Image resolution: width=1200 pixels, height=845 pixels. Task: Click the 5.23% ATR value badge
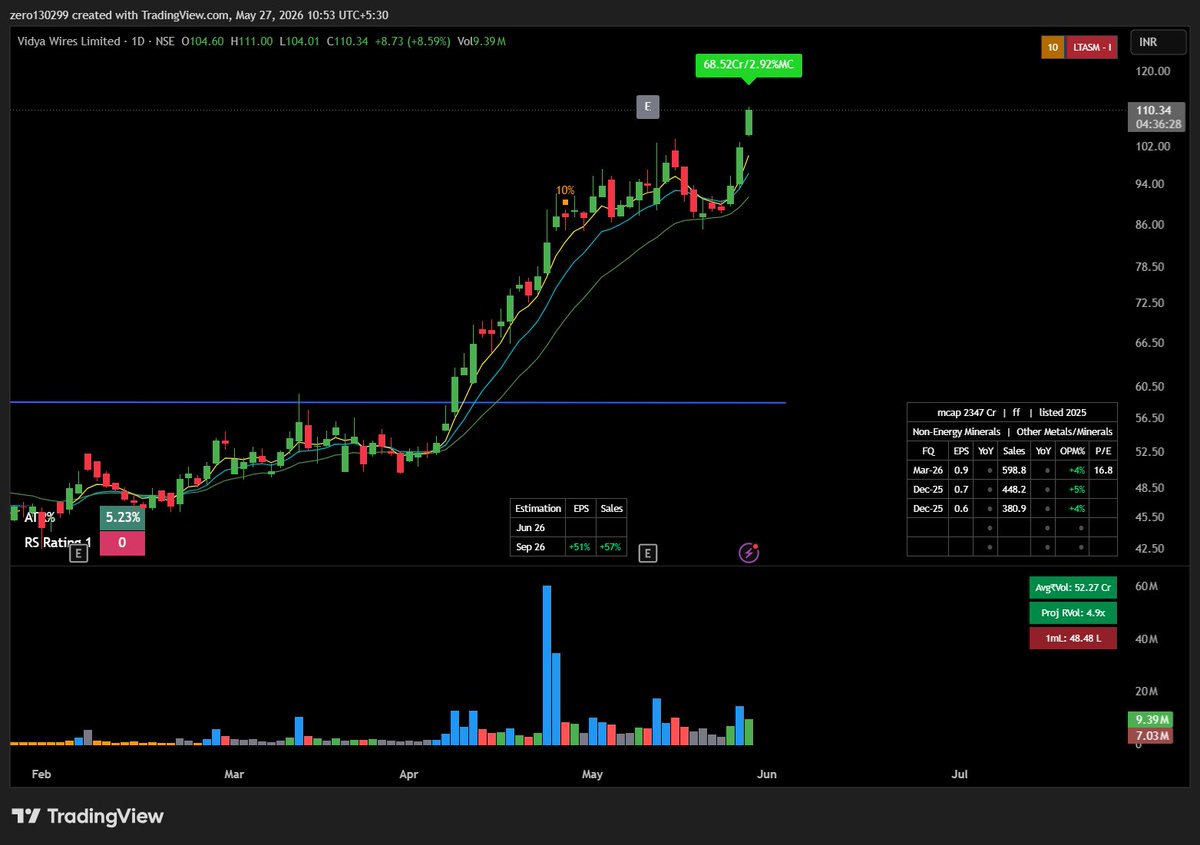pos(122,518)
